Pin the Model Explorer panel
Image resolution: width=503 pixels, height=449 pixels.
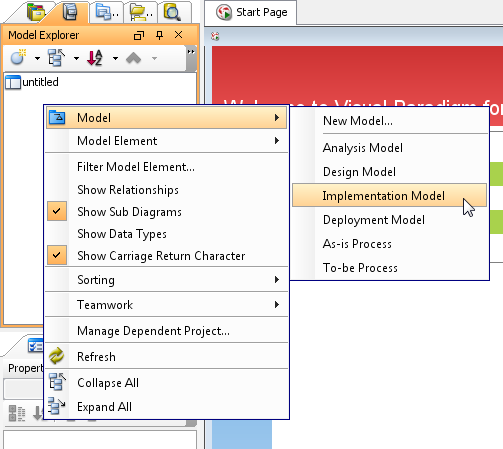(159, 35)
